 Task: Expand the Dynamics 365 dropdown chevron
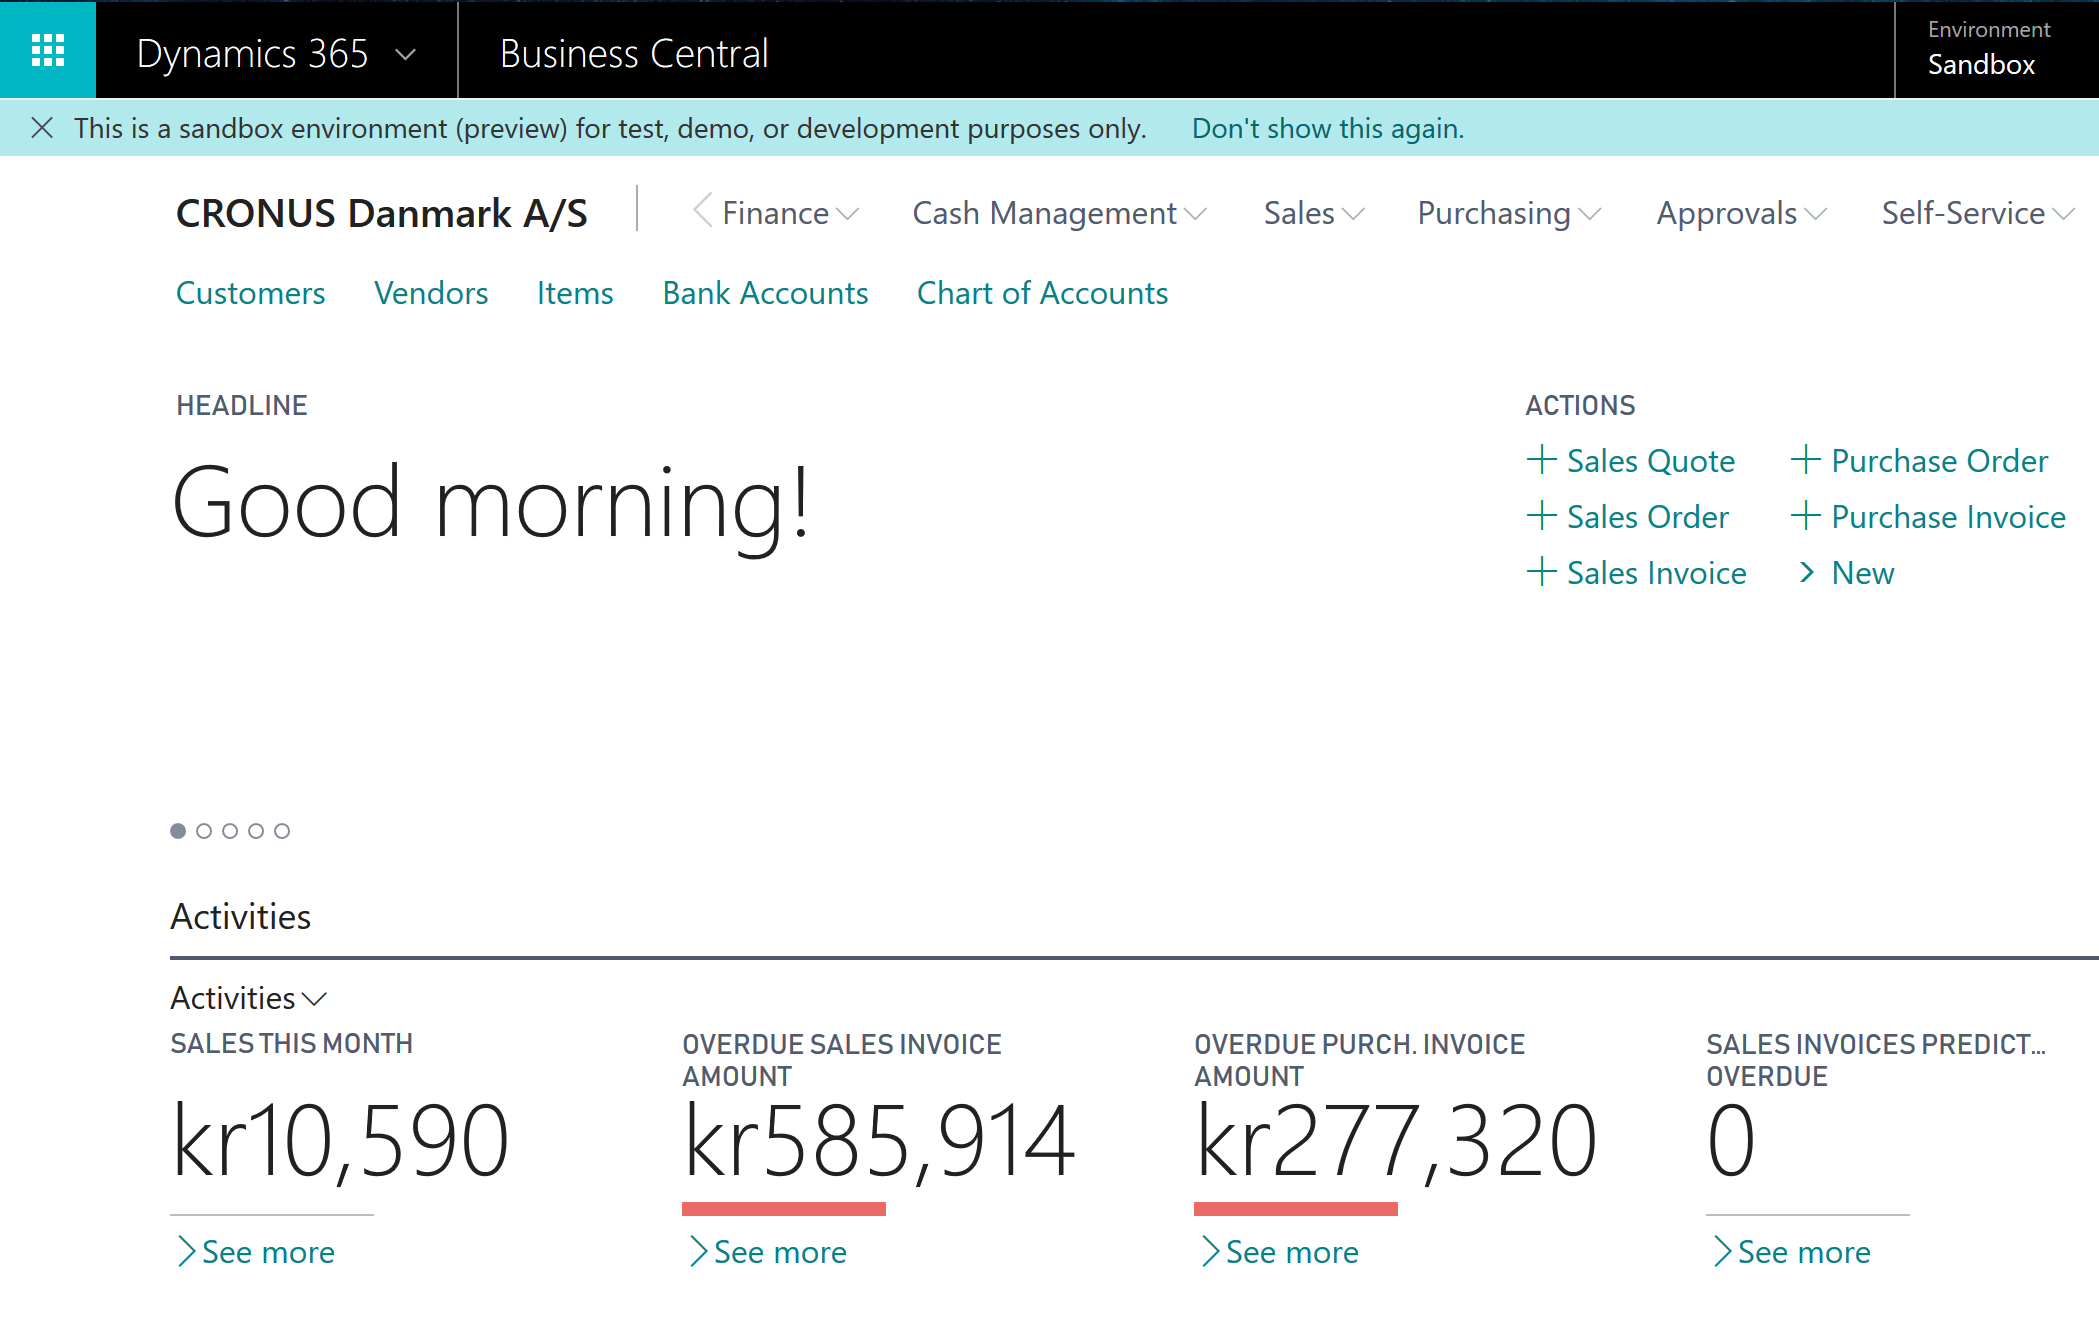point(406,55)
